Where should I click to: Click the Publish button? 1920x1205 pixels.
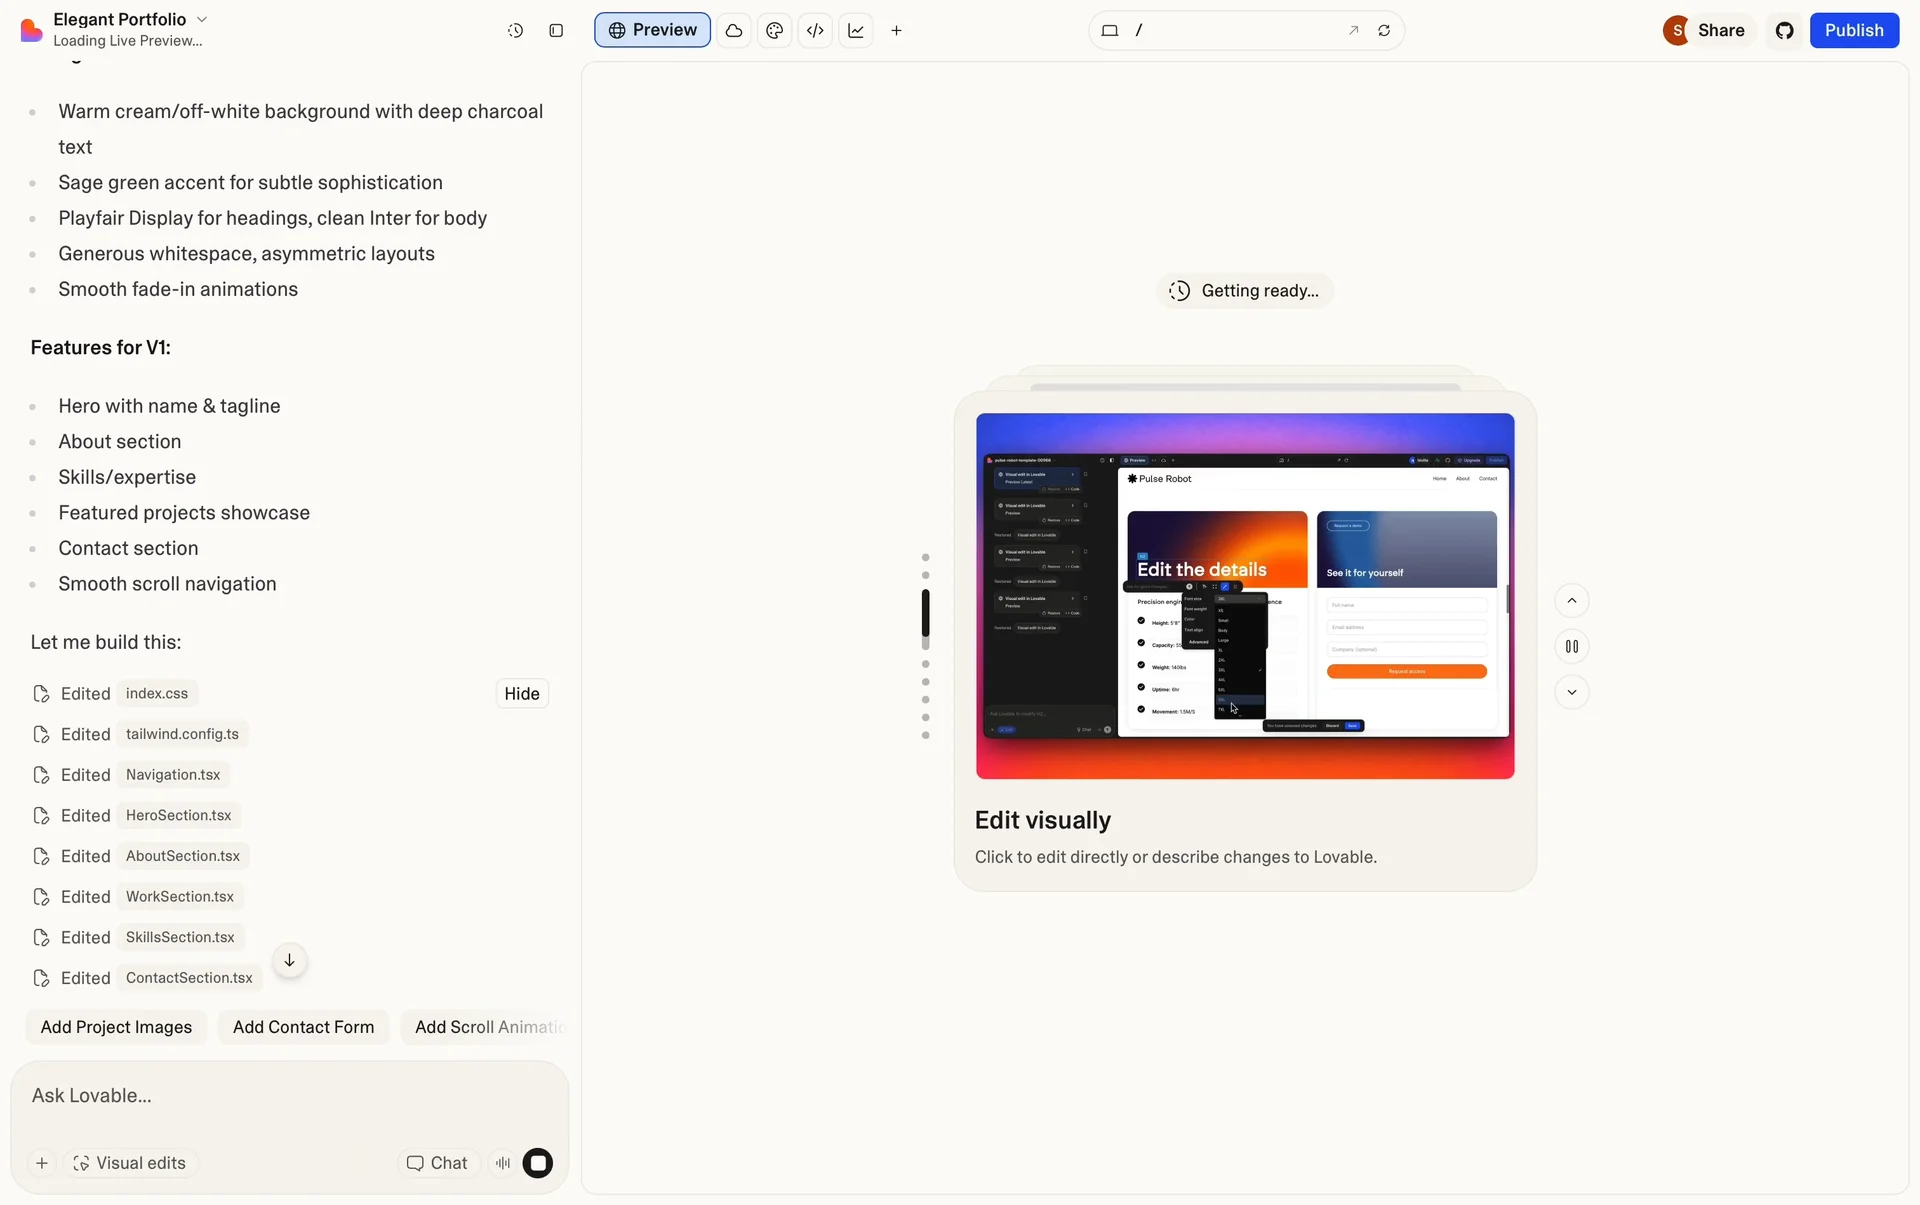[1853, 30]
